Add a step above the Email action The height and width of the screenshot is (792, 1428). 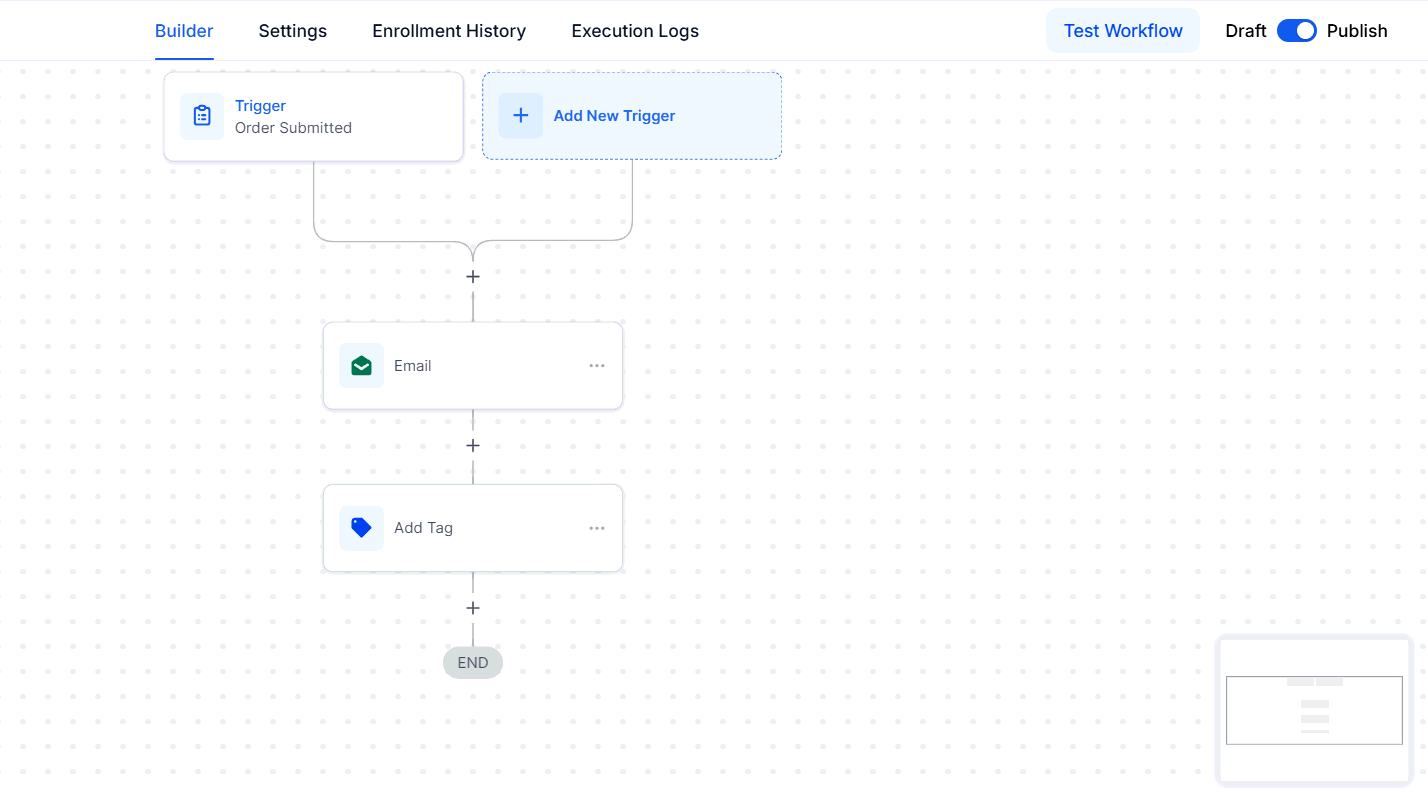473,276
